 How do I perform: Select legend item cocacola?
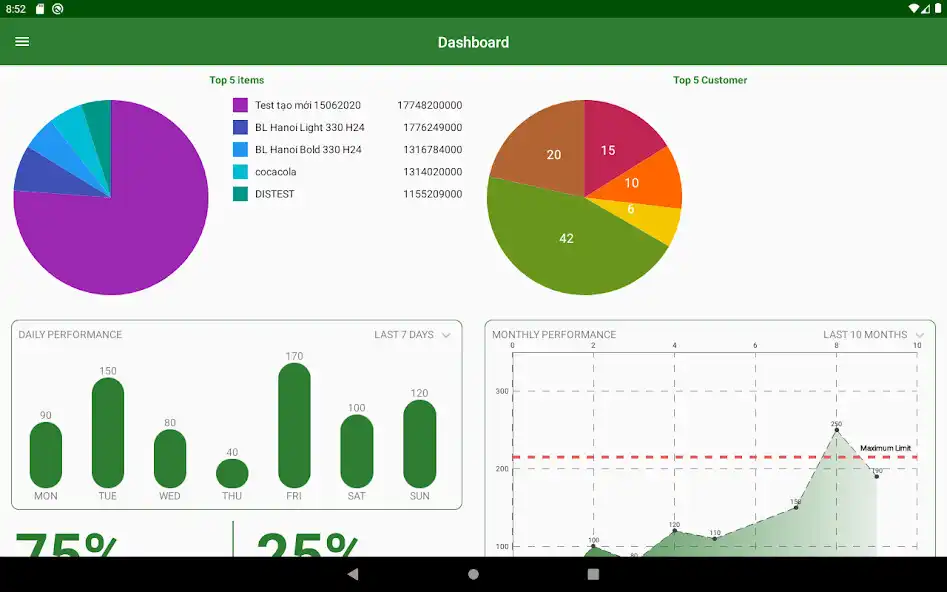275,172
